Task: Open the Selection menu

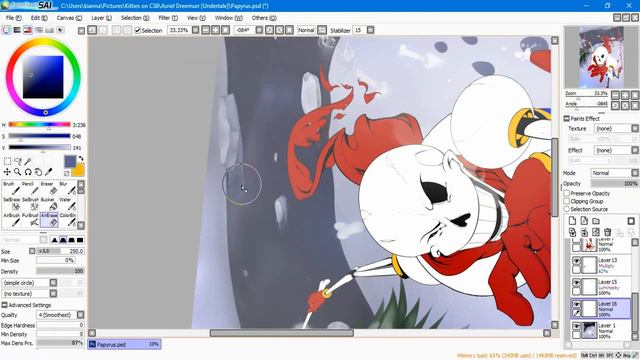Action: 135,18
